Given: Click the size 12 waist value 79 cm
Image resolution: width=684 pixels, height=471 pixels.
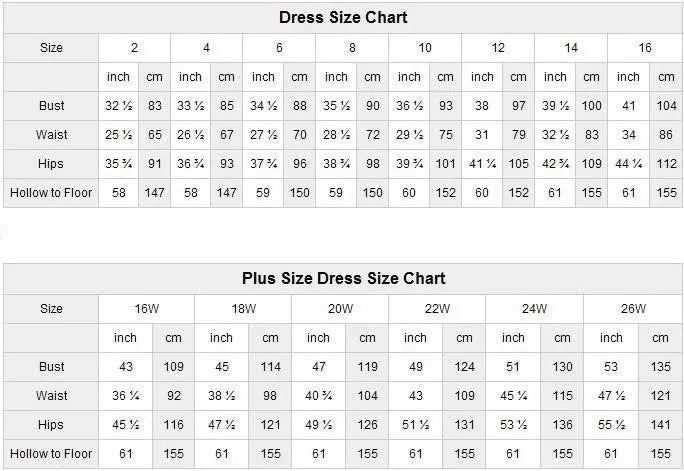Looking at the screenshot, I should (x=519, y=134).
